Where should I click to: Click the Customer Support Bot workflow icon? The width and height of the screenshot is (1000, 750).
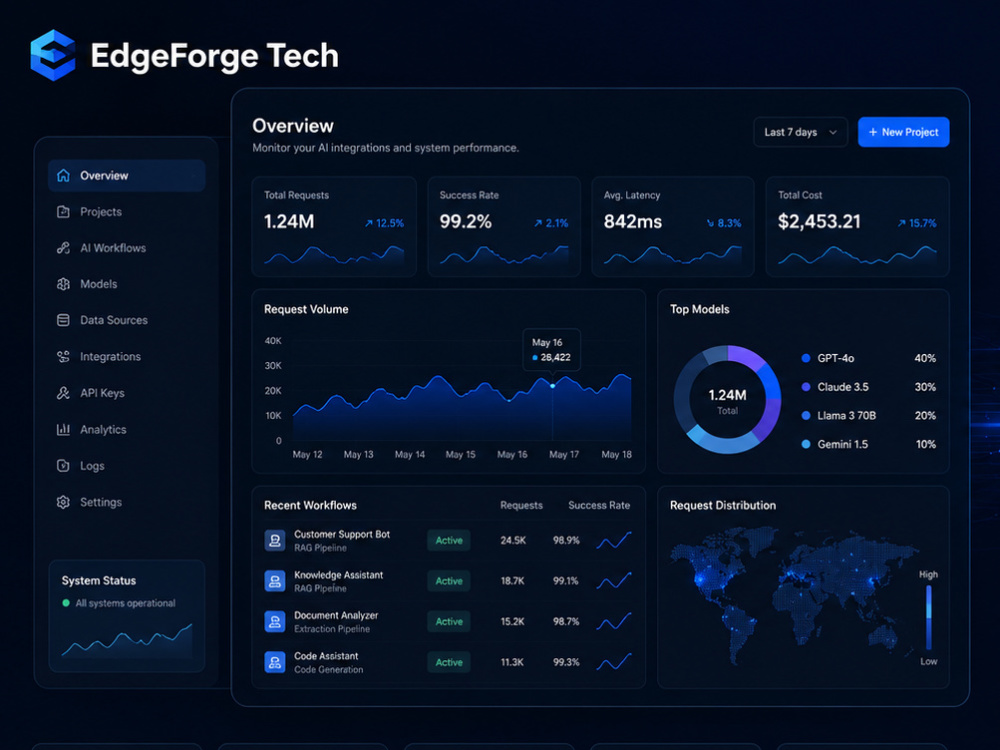point(275,540)
